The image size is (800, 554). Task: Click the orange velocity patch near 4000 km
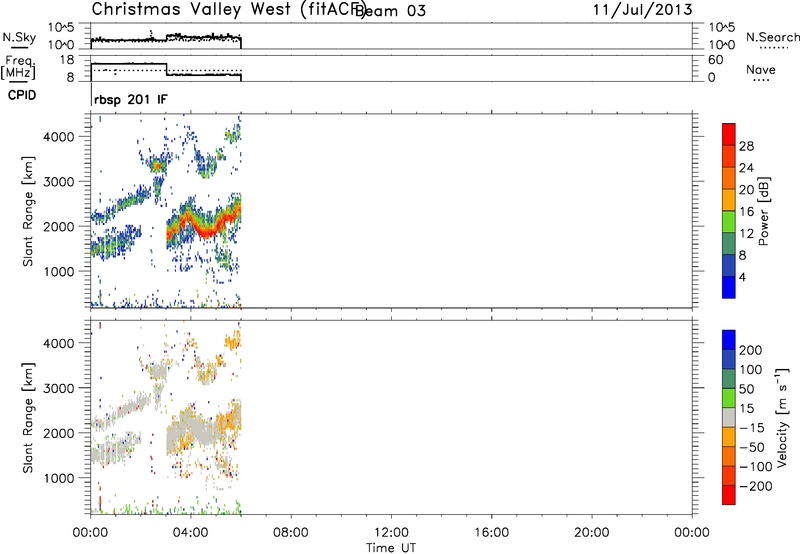[233, 340]
